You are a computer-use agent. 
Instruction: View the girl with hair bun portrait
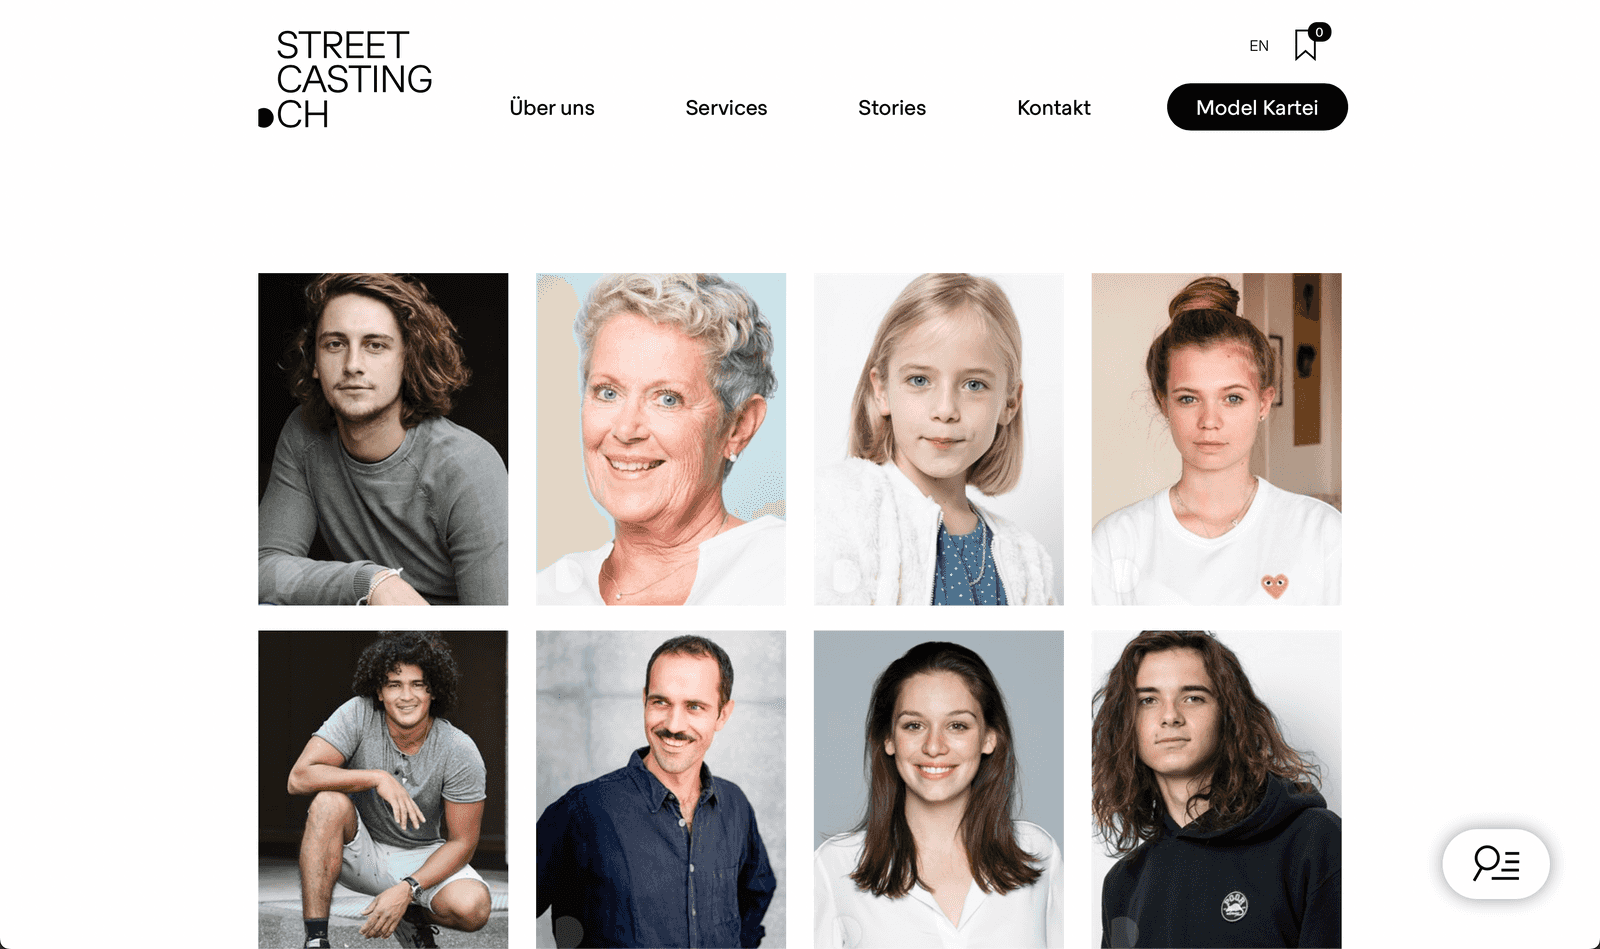click(1217, 439)
